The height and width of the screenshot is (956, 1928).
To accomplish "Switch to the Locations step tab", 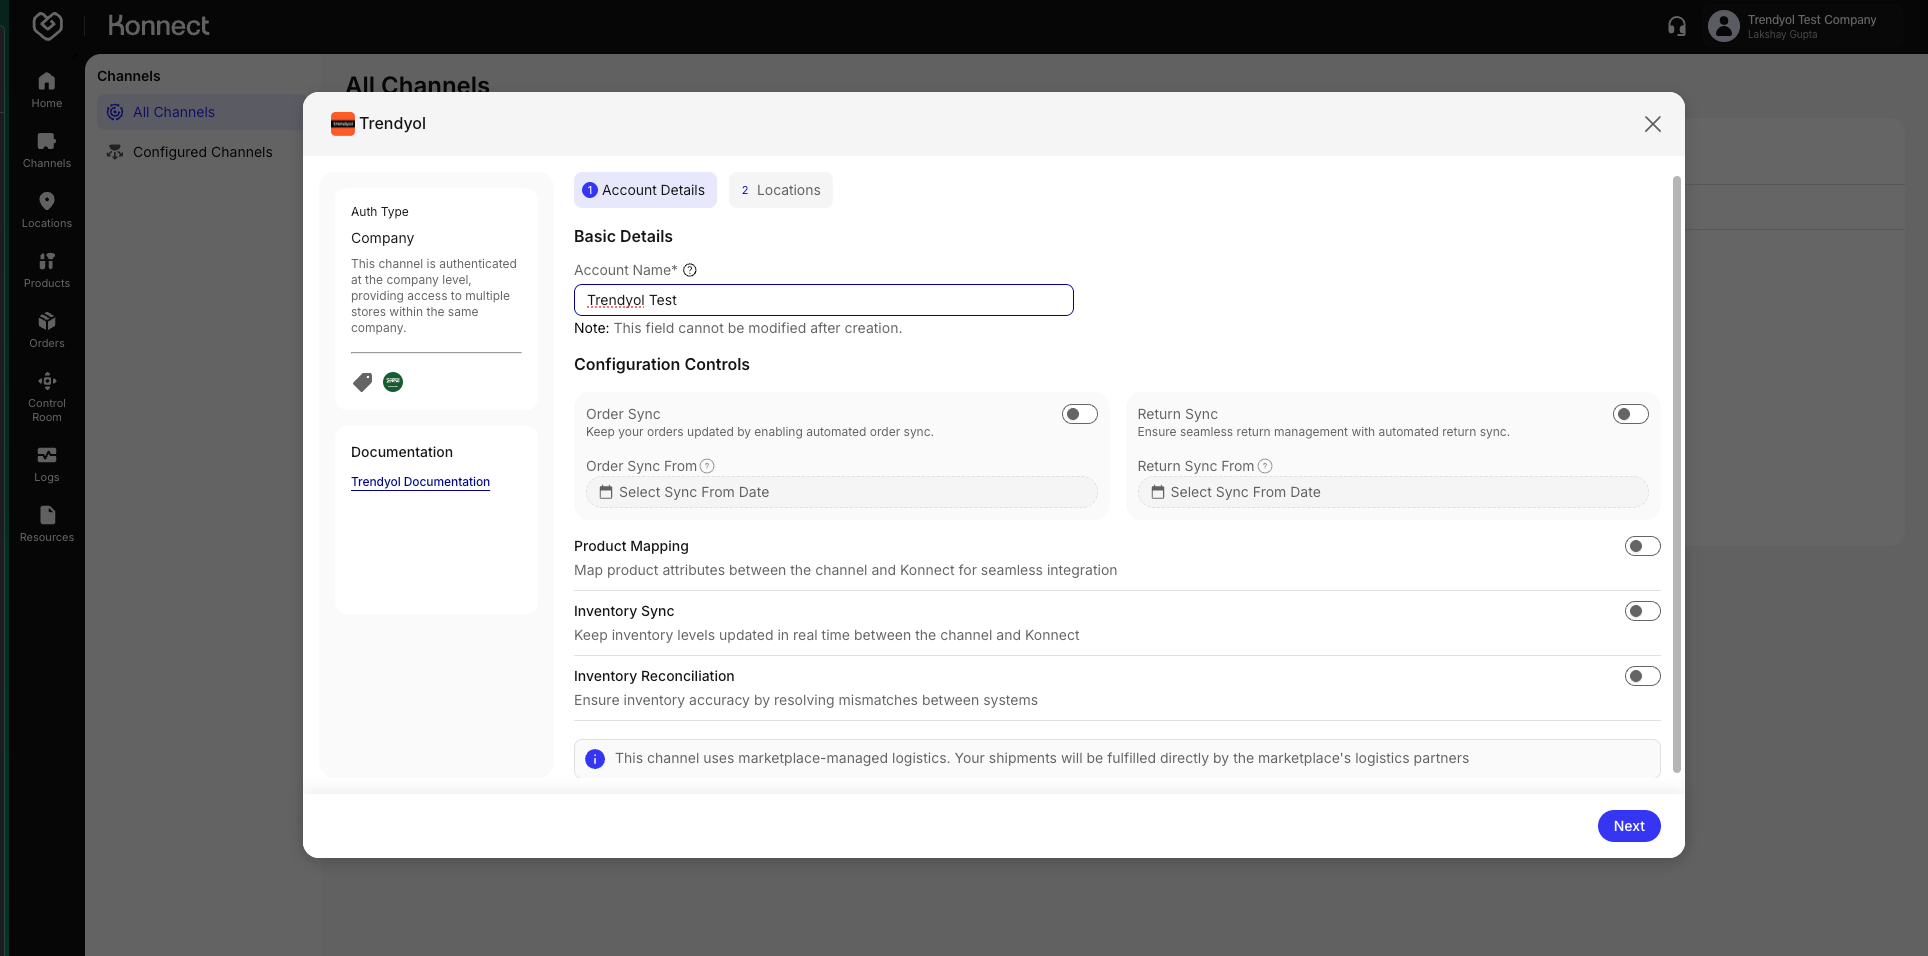I will 781,190.
